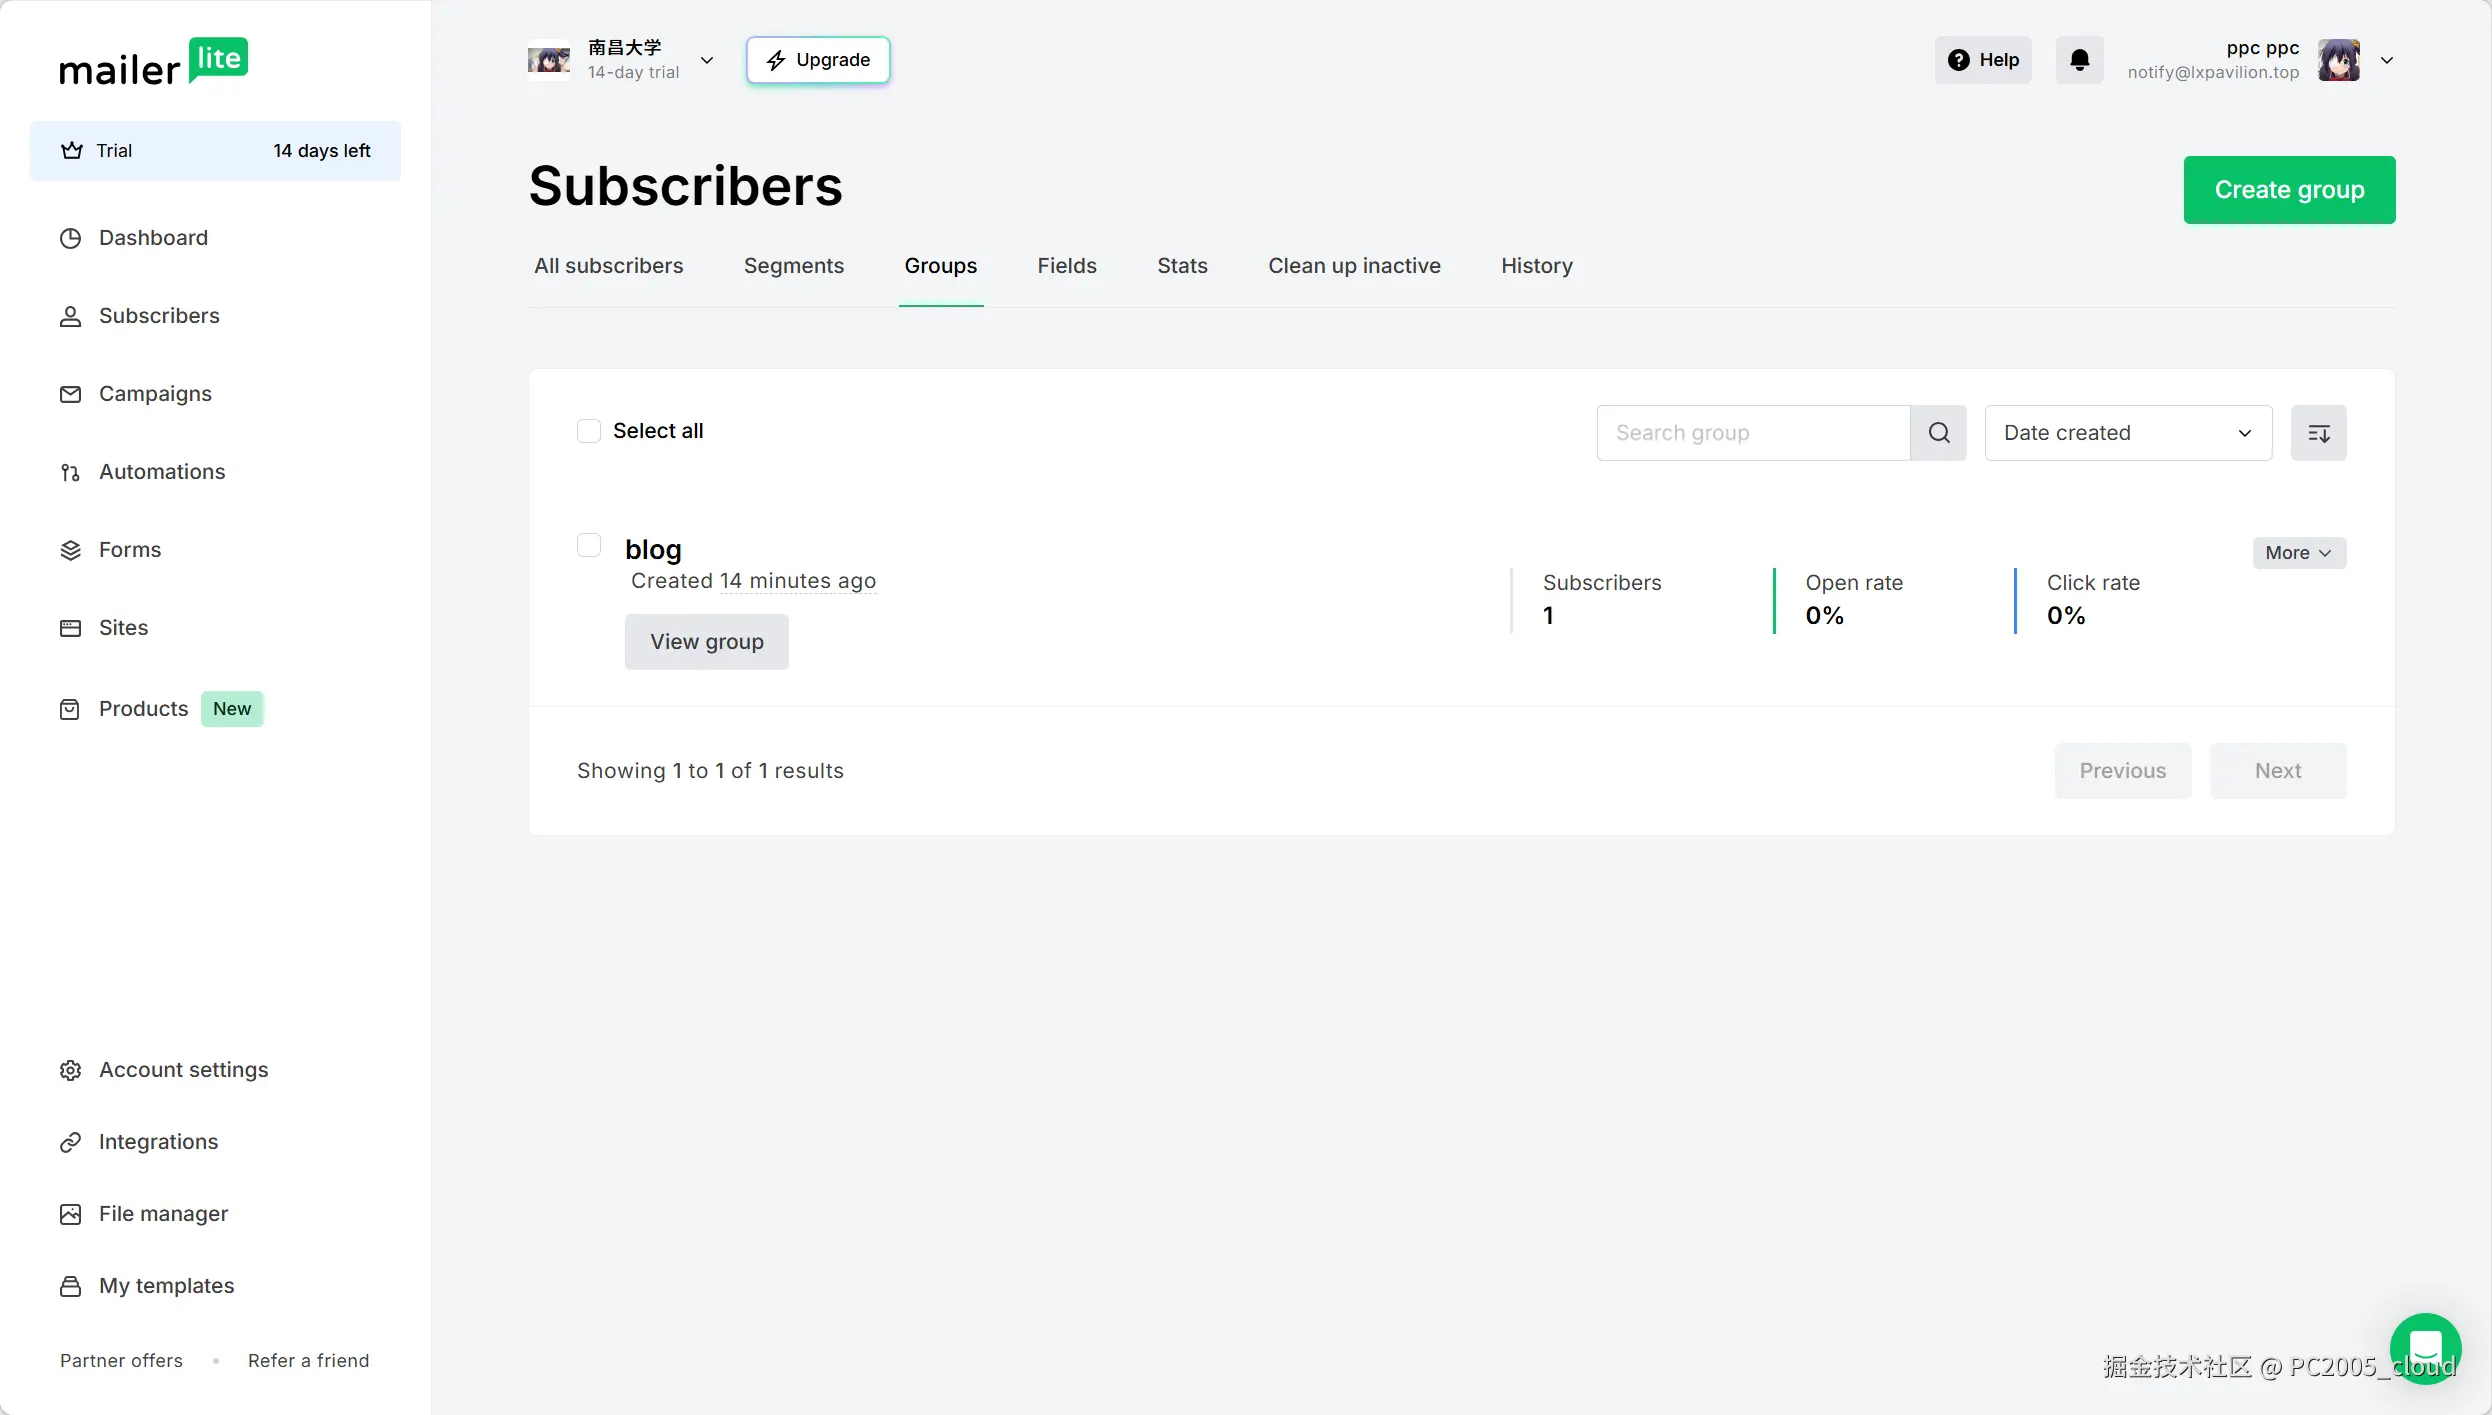2492x1415 pixels.
Task: Switch to All subscribers tab
Action: click(x=609, y=266)
